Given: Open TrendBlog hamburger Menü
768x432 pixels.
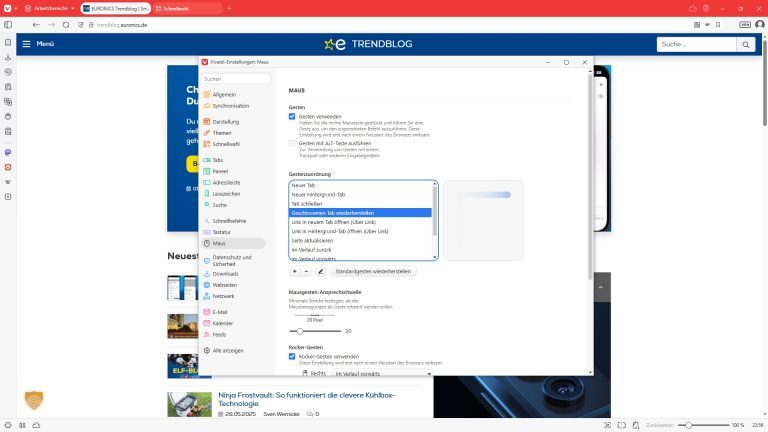Looking at the screenshot, I should [x=38, y=44].
